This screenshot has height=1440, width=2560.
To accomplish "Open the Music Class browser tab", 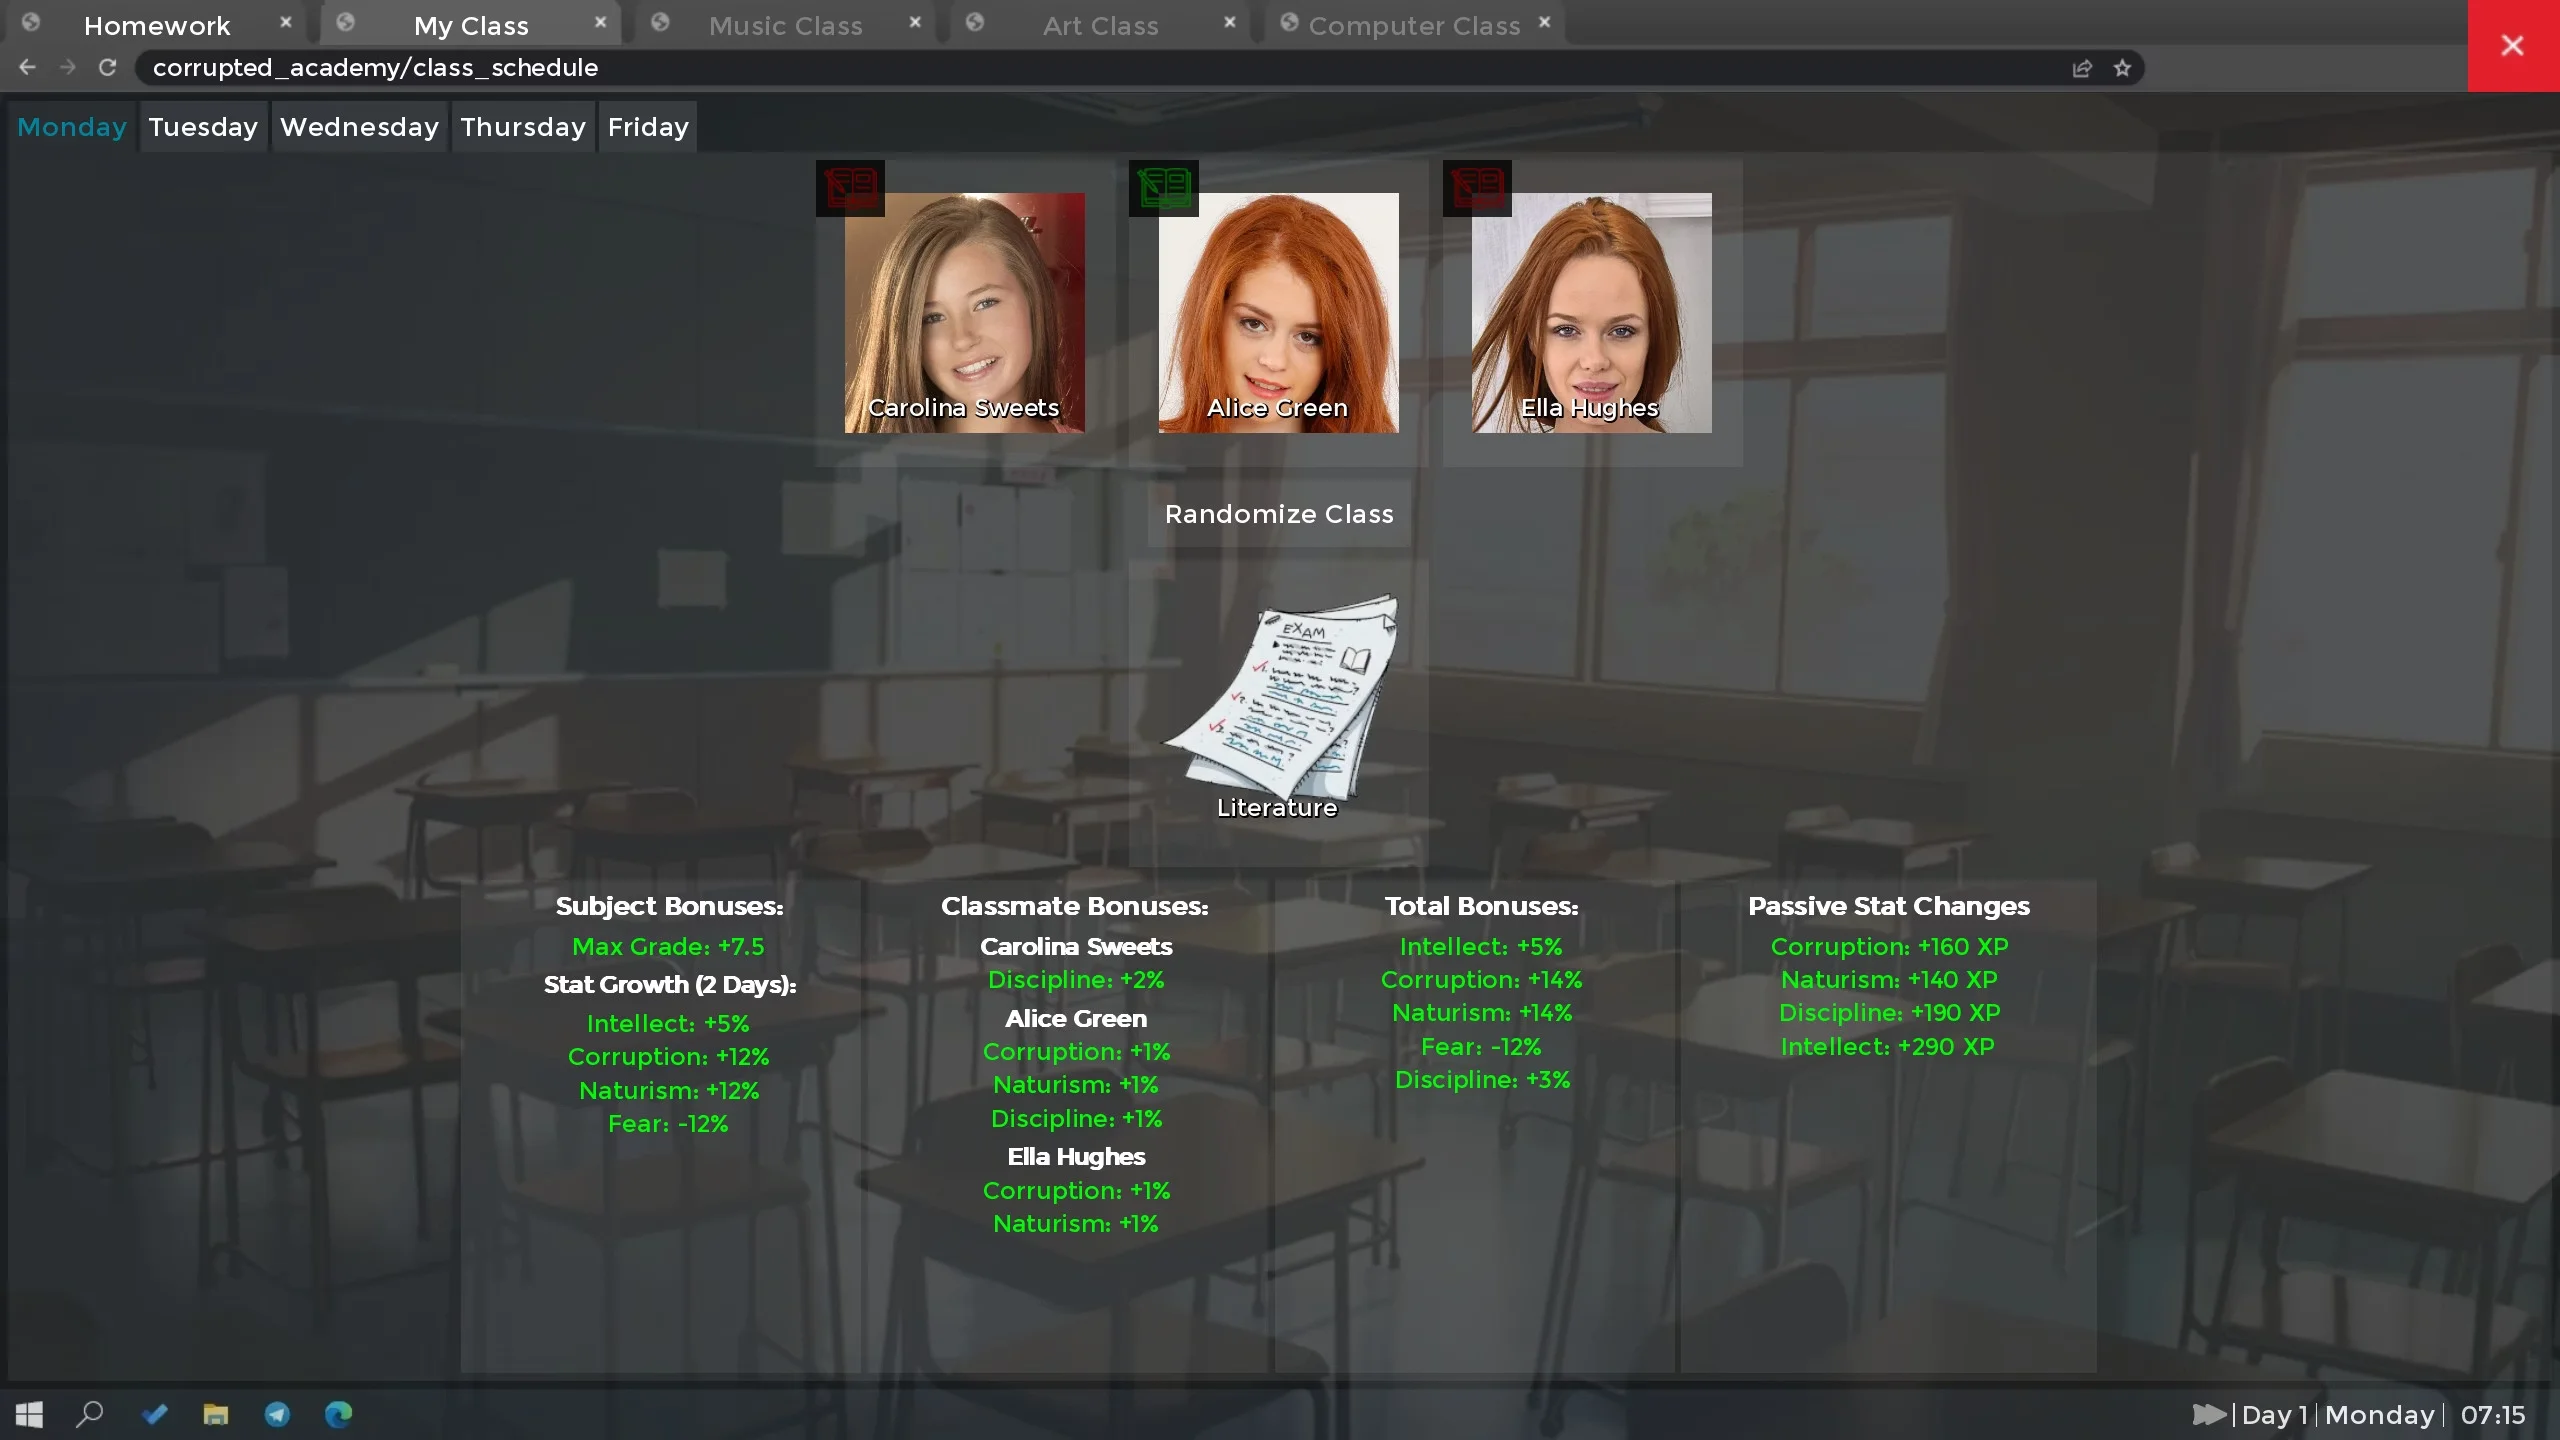I will pyautogui.click(x=785, y=26).
